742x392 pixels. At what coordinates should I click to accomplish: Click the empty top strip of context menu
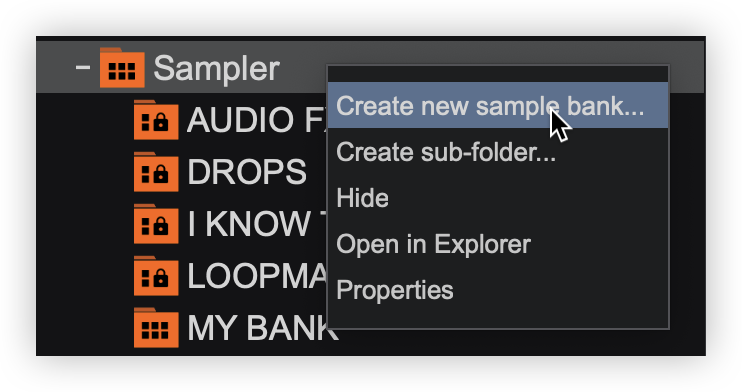498,74
